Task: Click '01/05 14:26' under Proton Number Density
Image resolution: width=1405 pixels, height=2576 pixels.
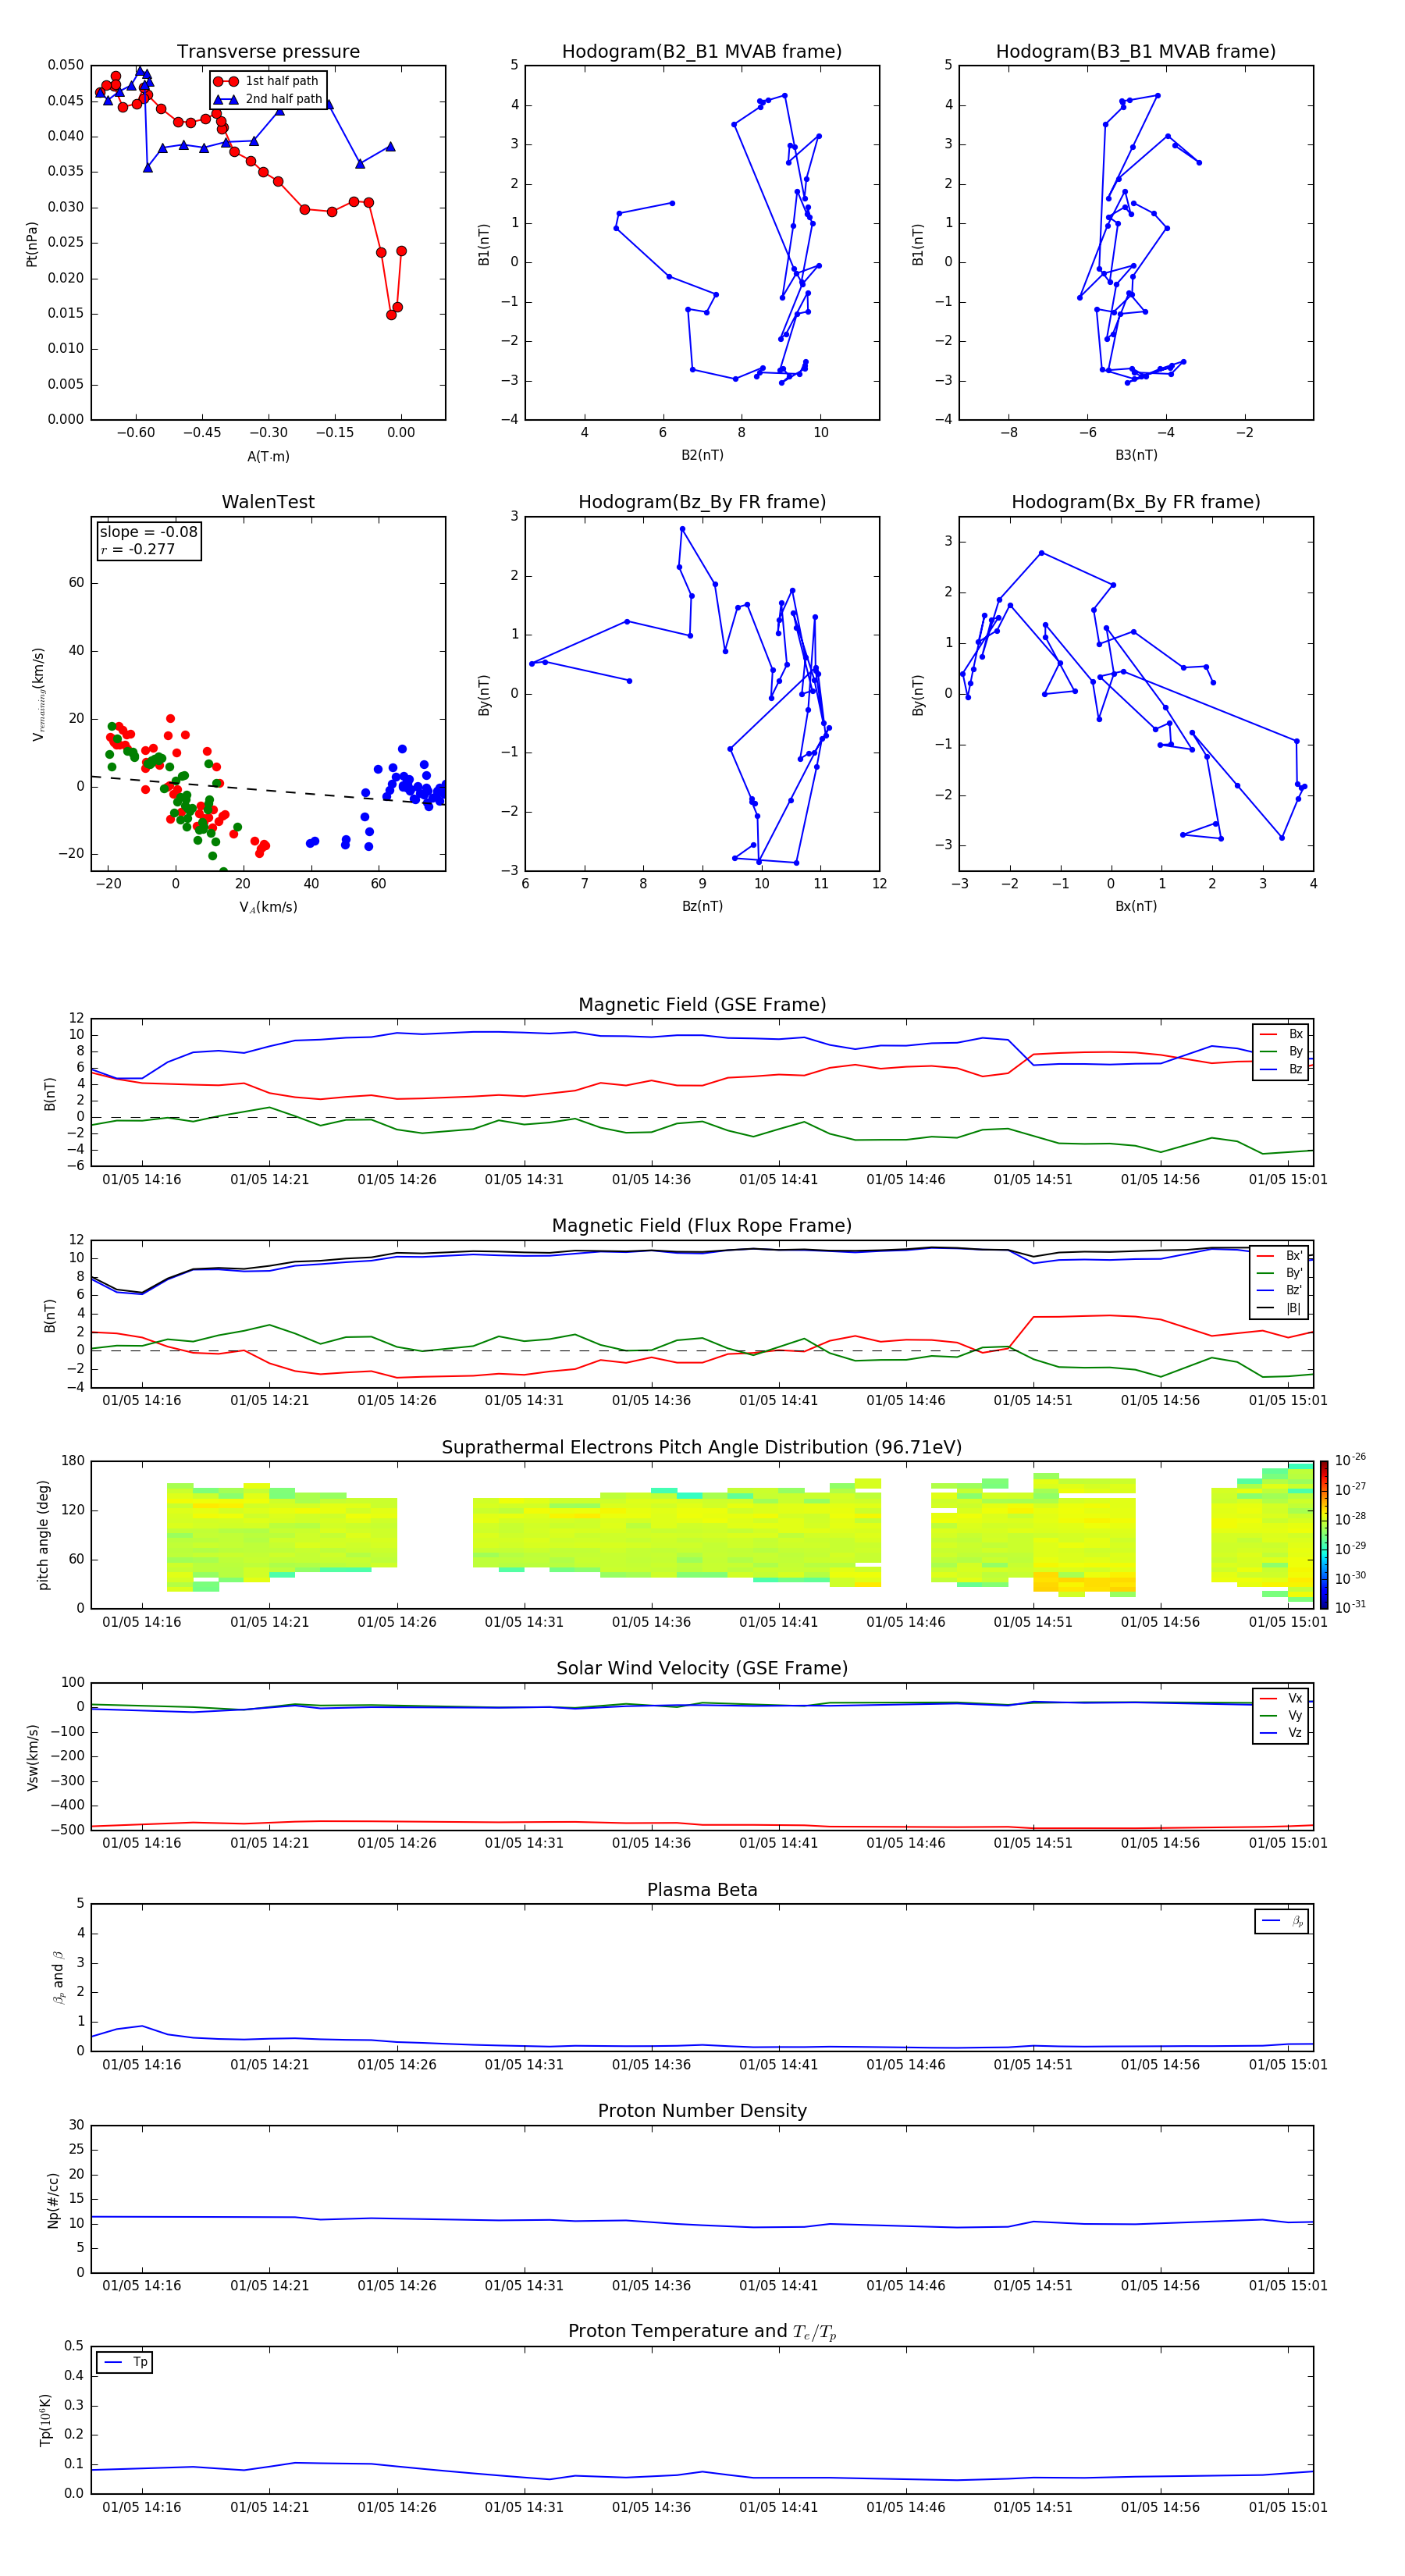Action: click(x=397, y=2285)
